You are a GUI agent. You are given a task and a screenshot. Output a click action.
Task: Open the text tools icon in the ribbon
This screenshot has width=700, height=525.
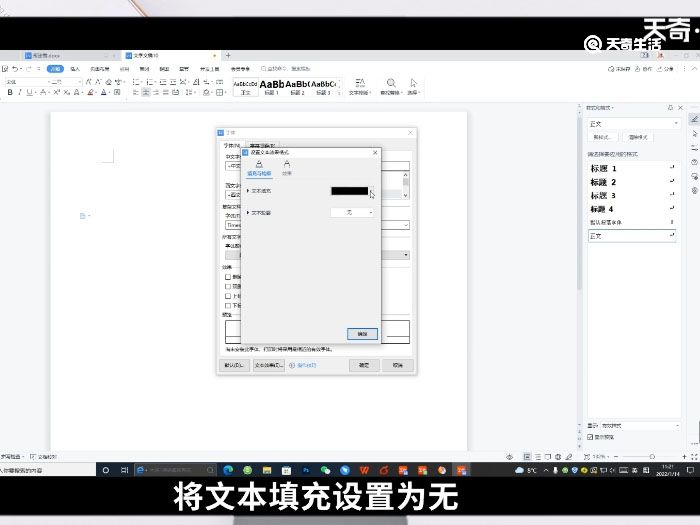pos(360,83)
